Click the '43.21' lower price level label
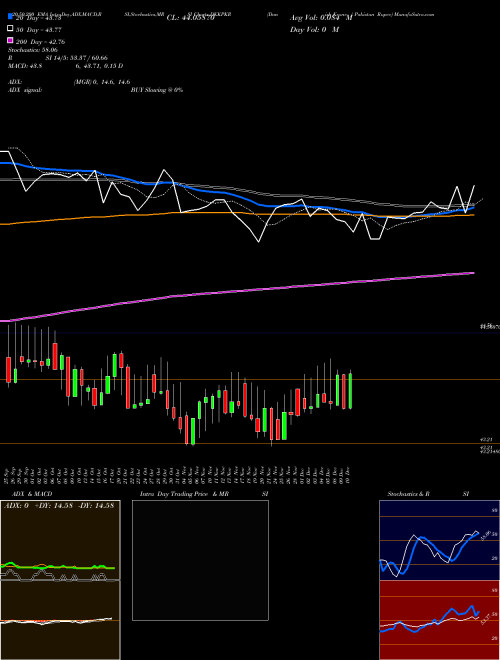The height and width of the screenshot is (660, 500). pyautogui.click(x=485, y=439)
